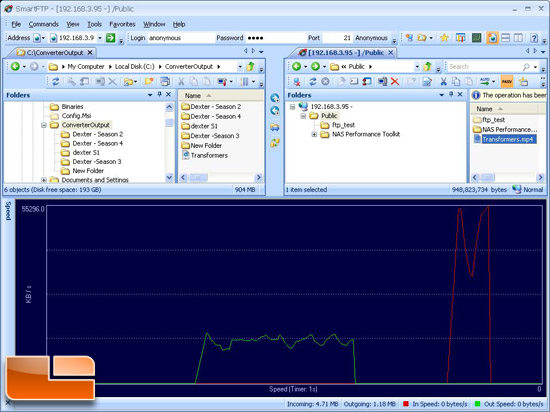
Task: Open the View menu
Action: [73, 24]
